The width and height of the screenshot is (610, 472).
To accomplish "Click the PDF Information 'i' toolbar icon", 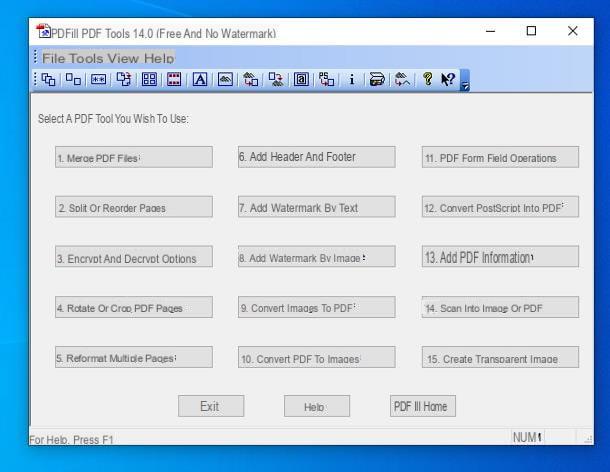I will (352, 79).
